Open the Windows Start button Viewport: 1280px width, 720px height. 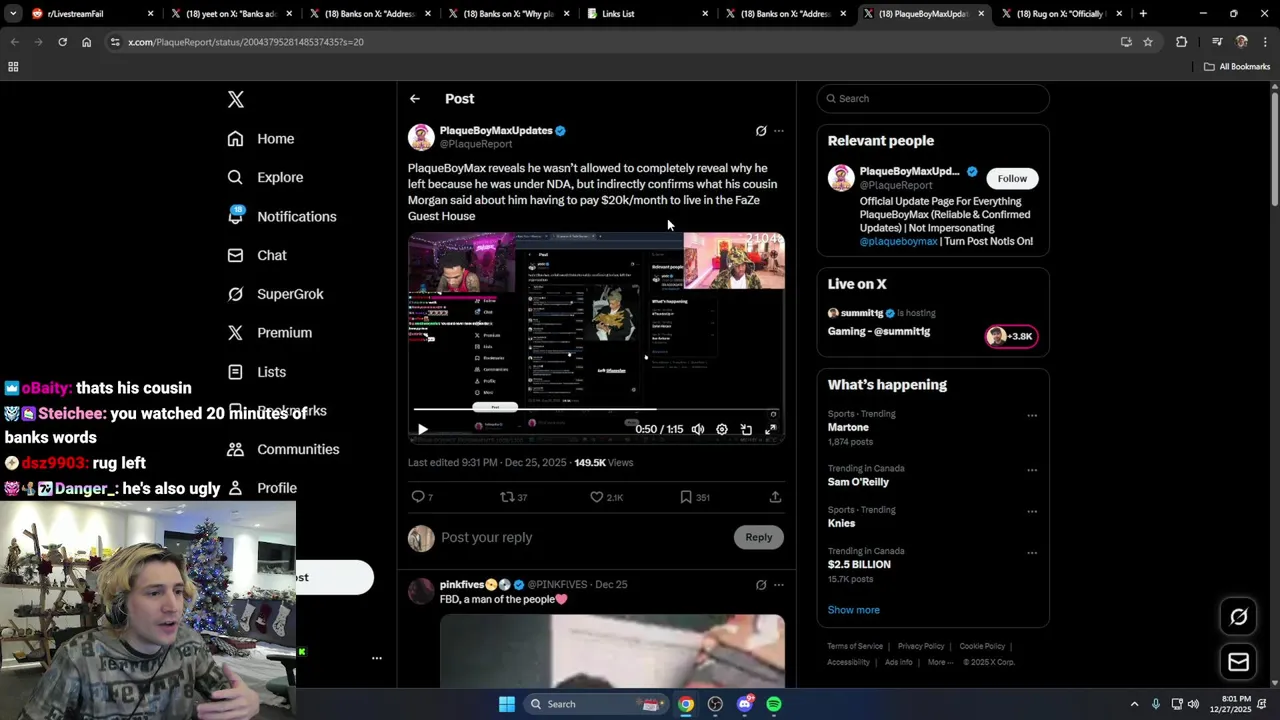pyautogui.click(x=507, y=704)
